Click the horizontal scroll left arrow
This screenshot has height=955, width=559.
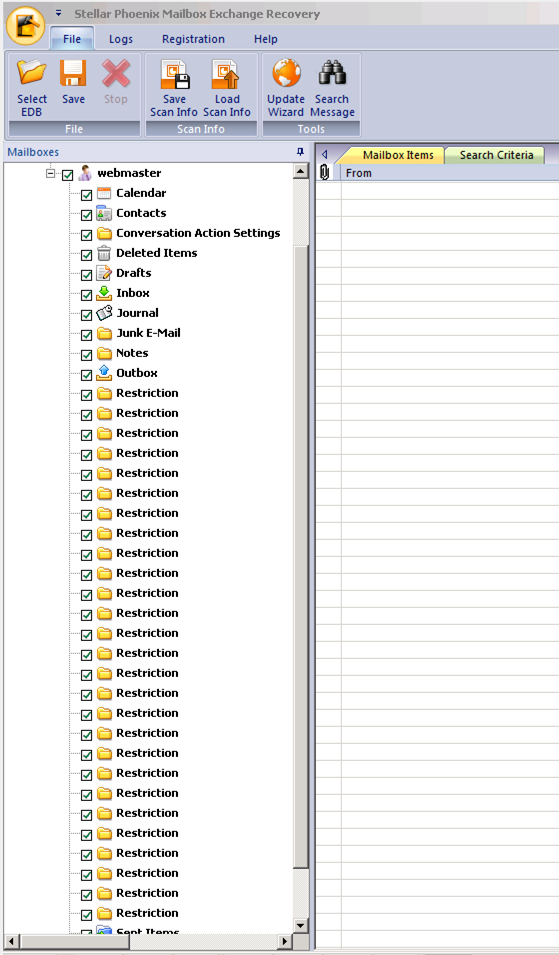[x=12, y=941]
